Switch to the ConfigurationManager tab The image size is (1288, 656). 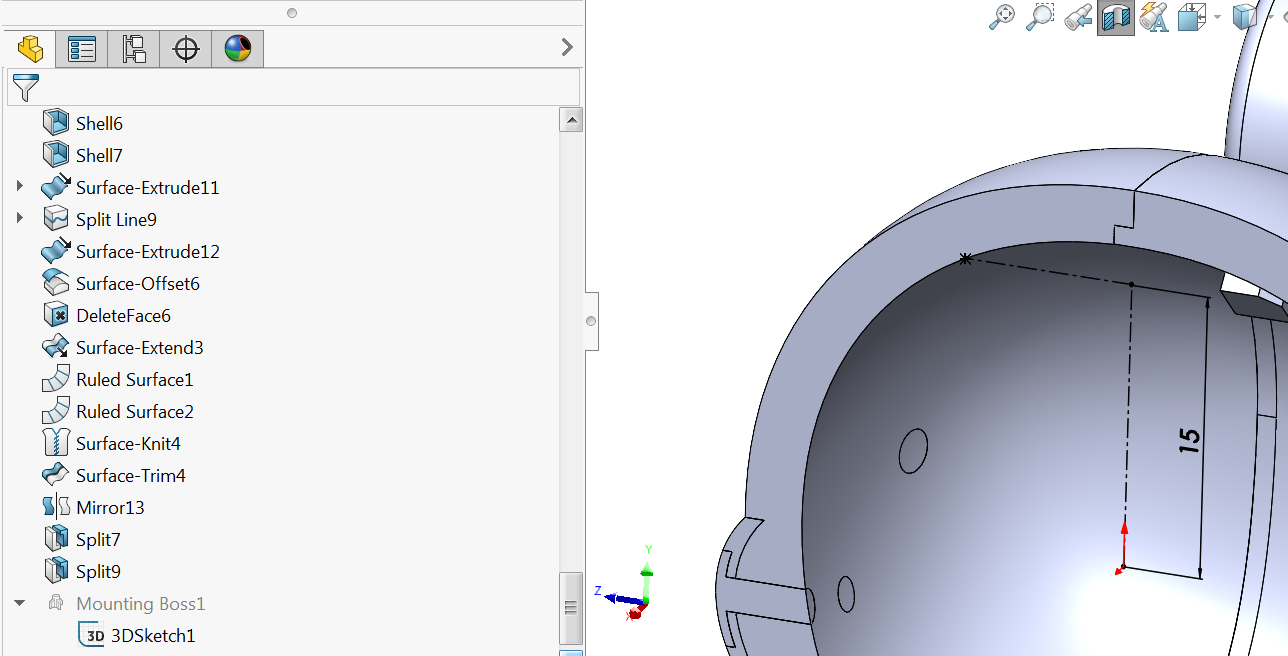tap(133, 48)
